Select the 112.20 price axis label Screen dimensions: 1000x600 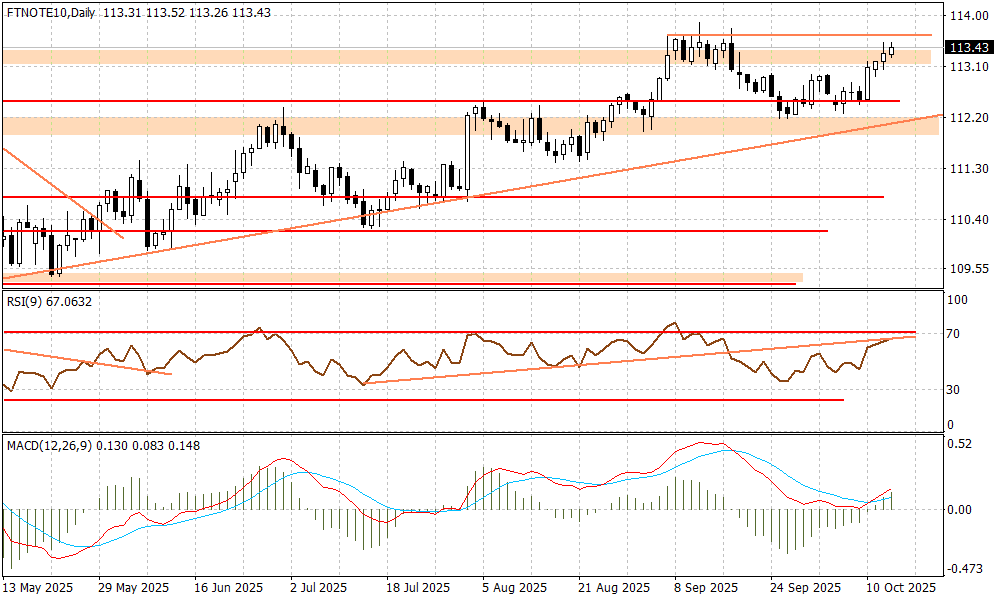pyautogui.click(x=966, y=118)
